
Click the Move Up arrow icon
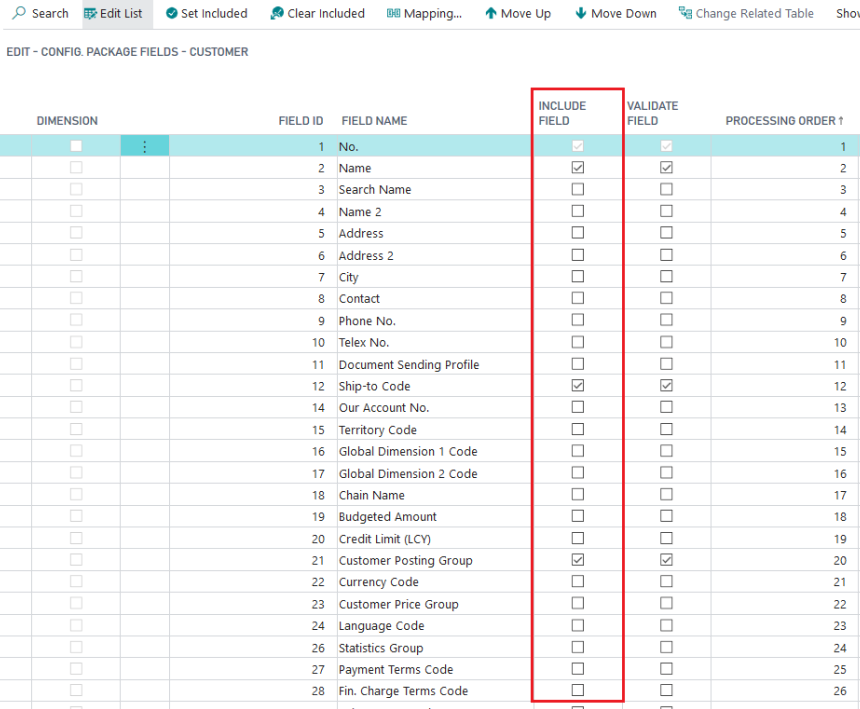[491, 13]
